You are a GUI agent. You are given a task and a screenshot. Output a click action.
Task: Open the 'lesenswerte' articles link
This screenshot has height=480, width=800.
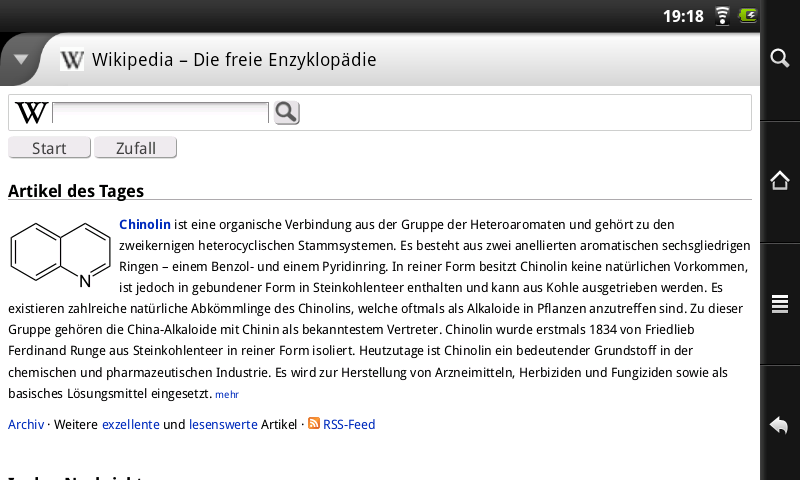[223, 424]
